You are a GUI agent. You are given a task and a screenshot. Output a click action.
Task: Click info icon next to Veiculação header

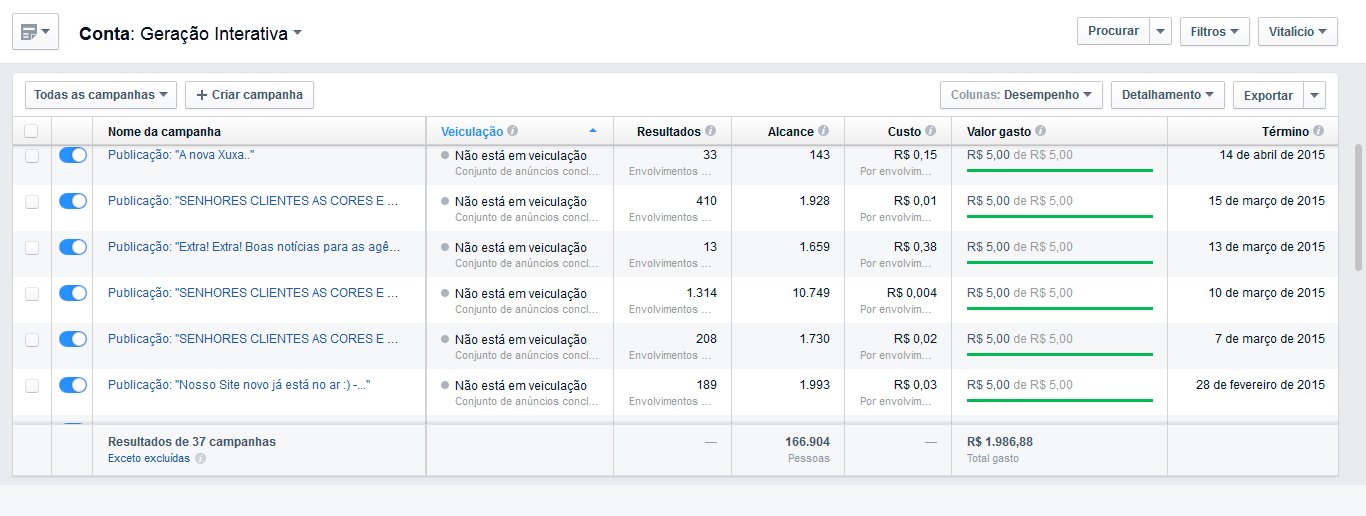[512, 131]
